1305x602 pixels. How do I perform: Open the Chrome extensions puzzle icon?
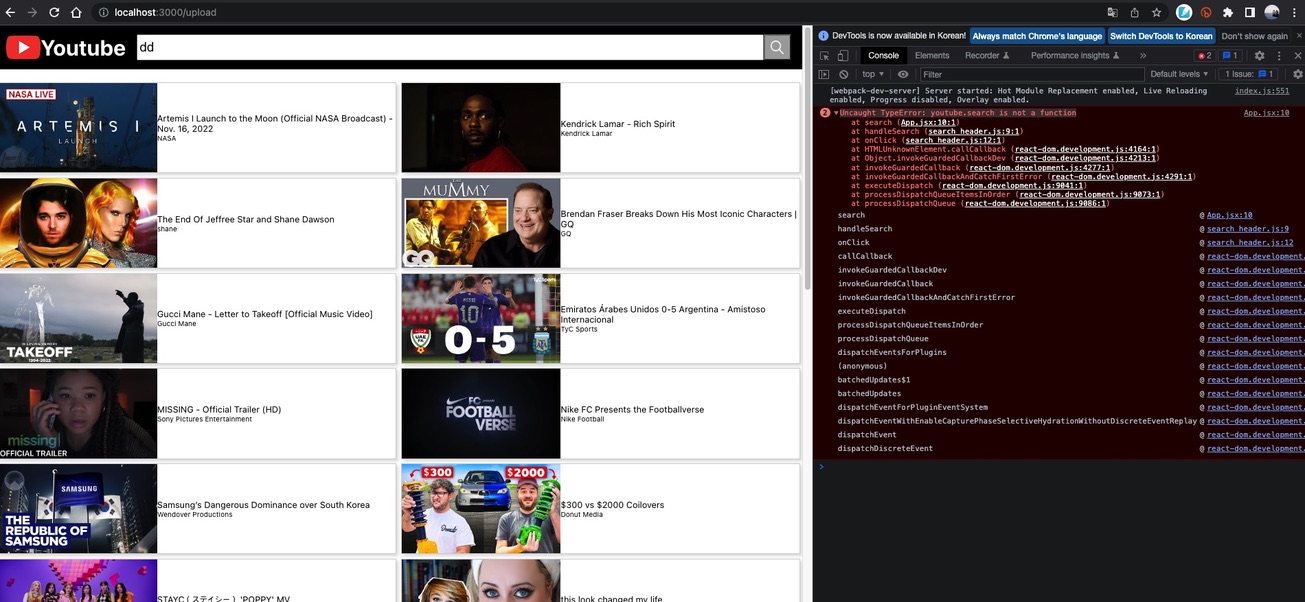pos(1228,12)
